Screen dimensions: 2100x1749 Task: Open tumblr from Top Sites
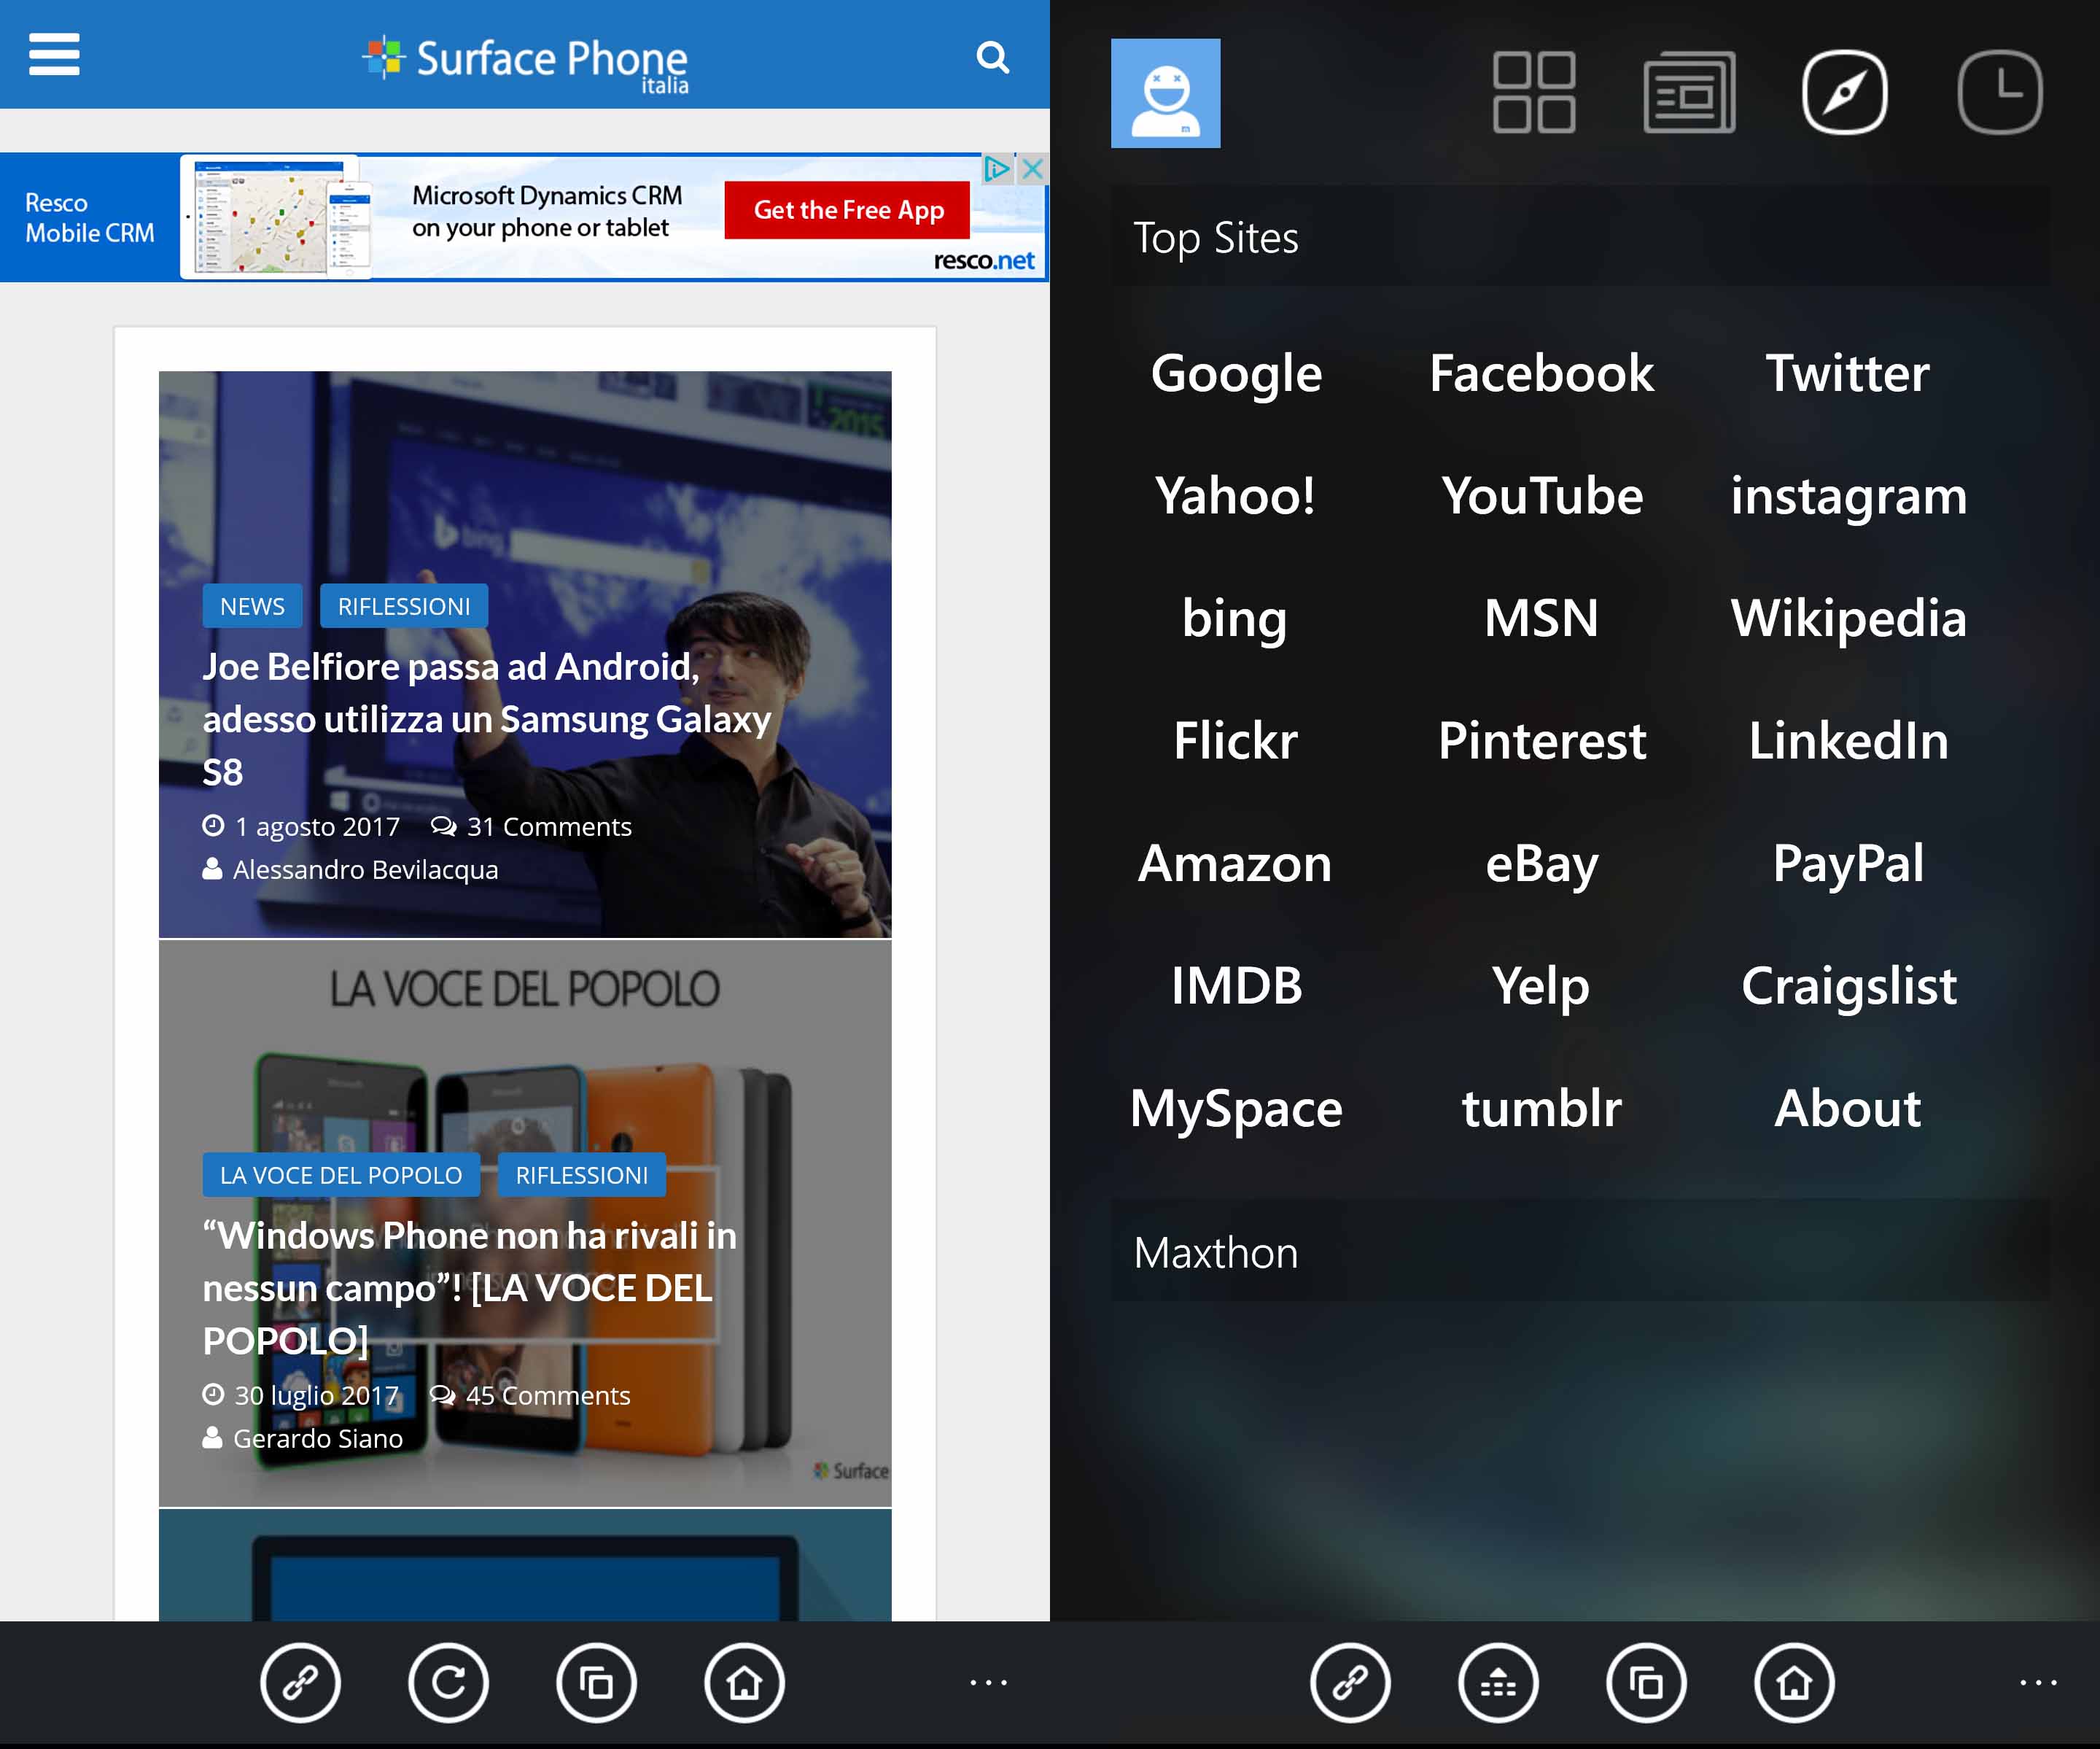tap(1541, 1109)
